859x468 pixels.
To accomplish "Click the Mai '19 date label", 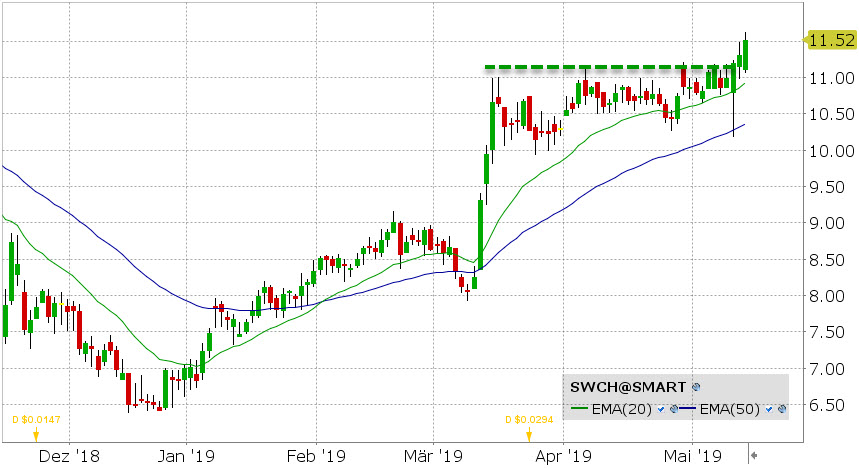I will [692, 456].
